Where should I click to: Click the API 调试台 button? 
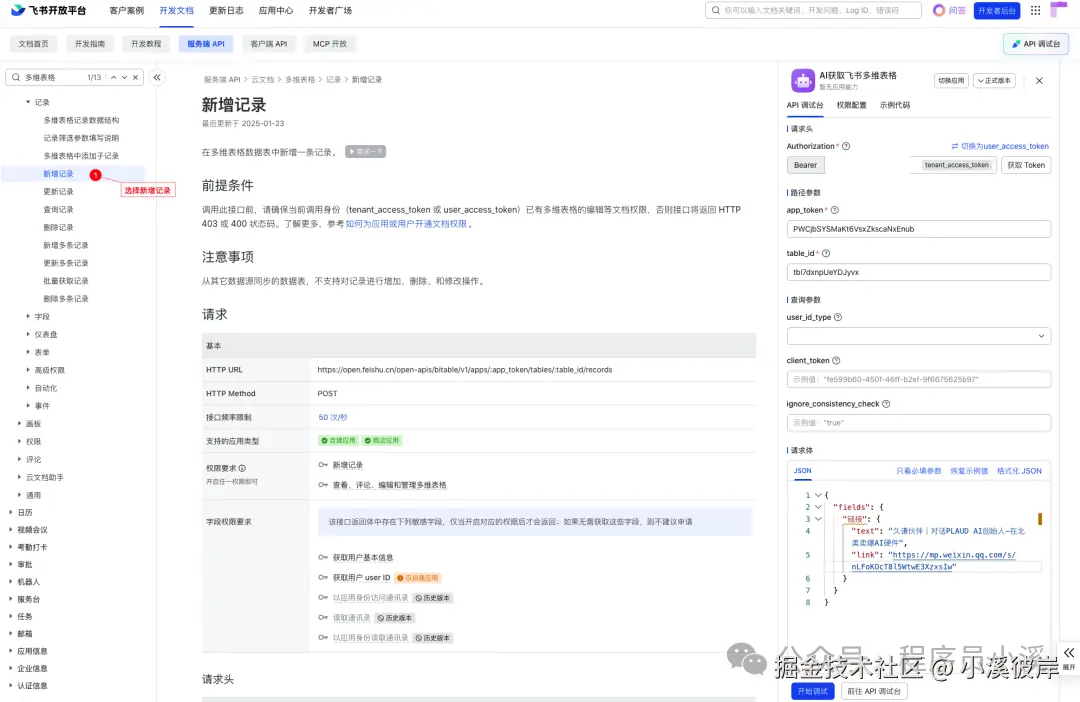point(1036,43)
